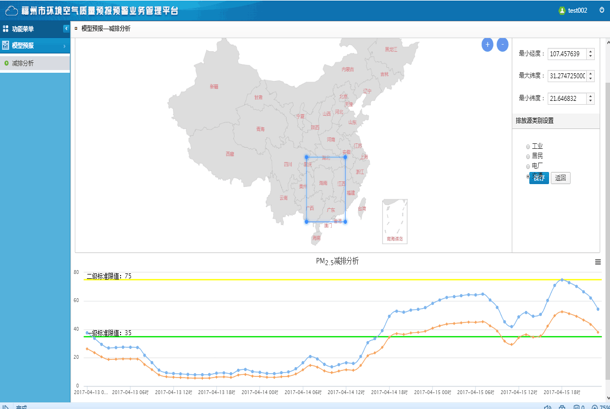
Task: Select the 电厂 radio option
Action: click(528, 166)
